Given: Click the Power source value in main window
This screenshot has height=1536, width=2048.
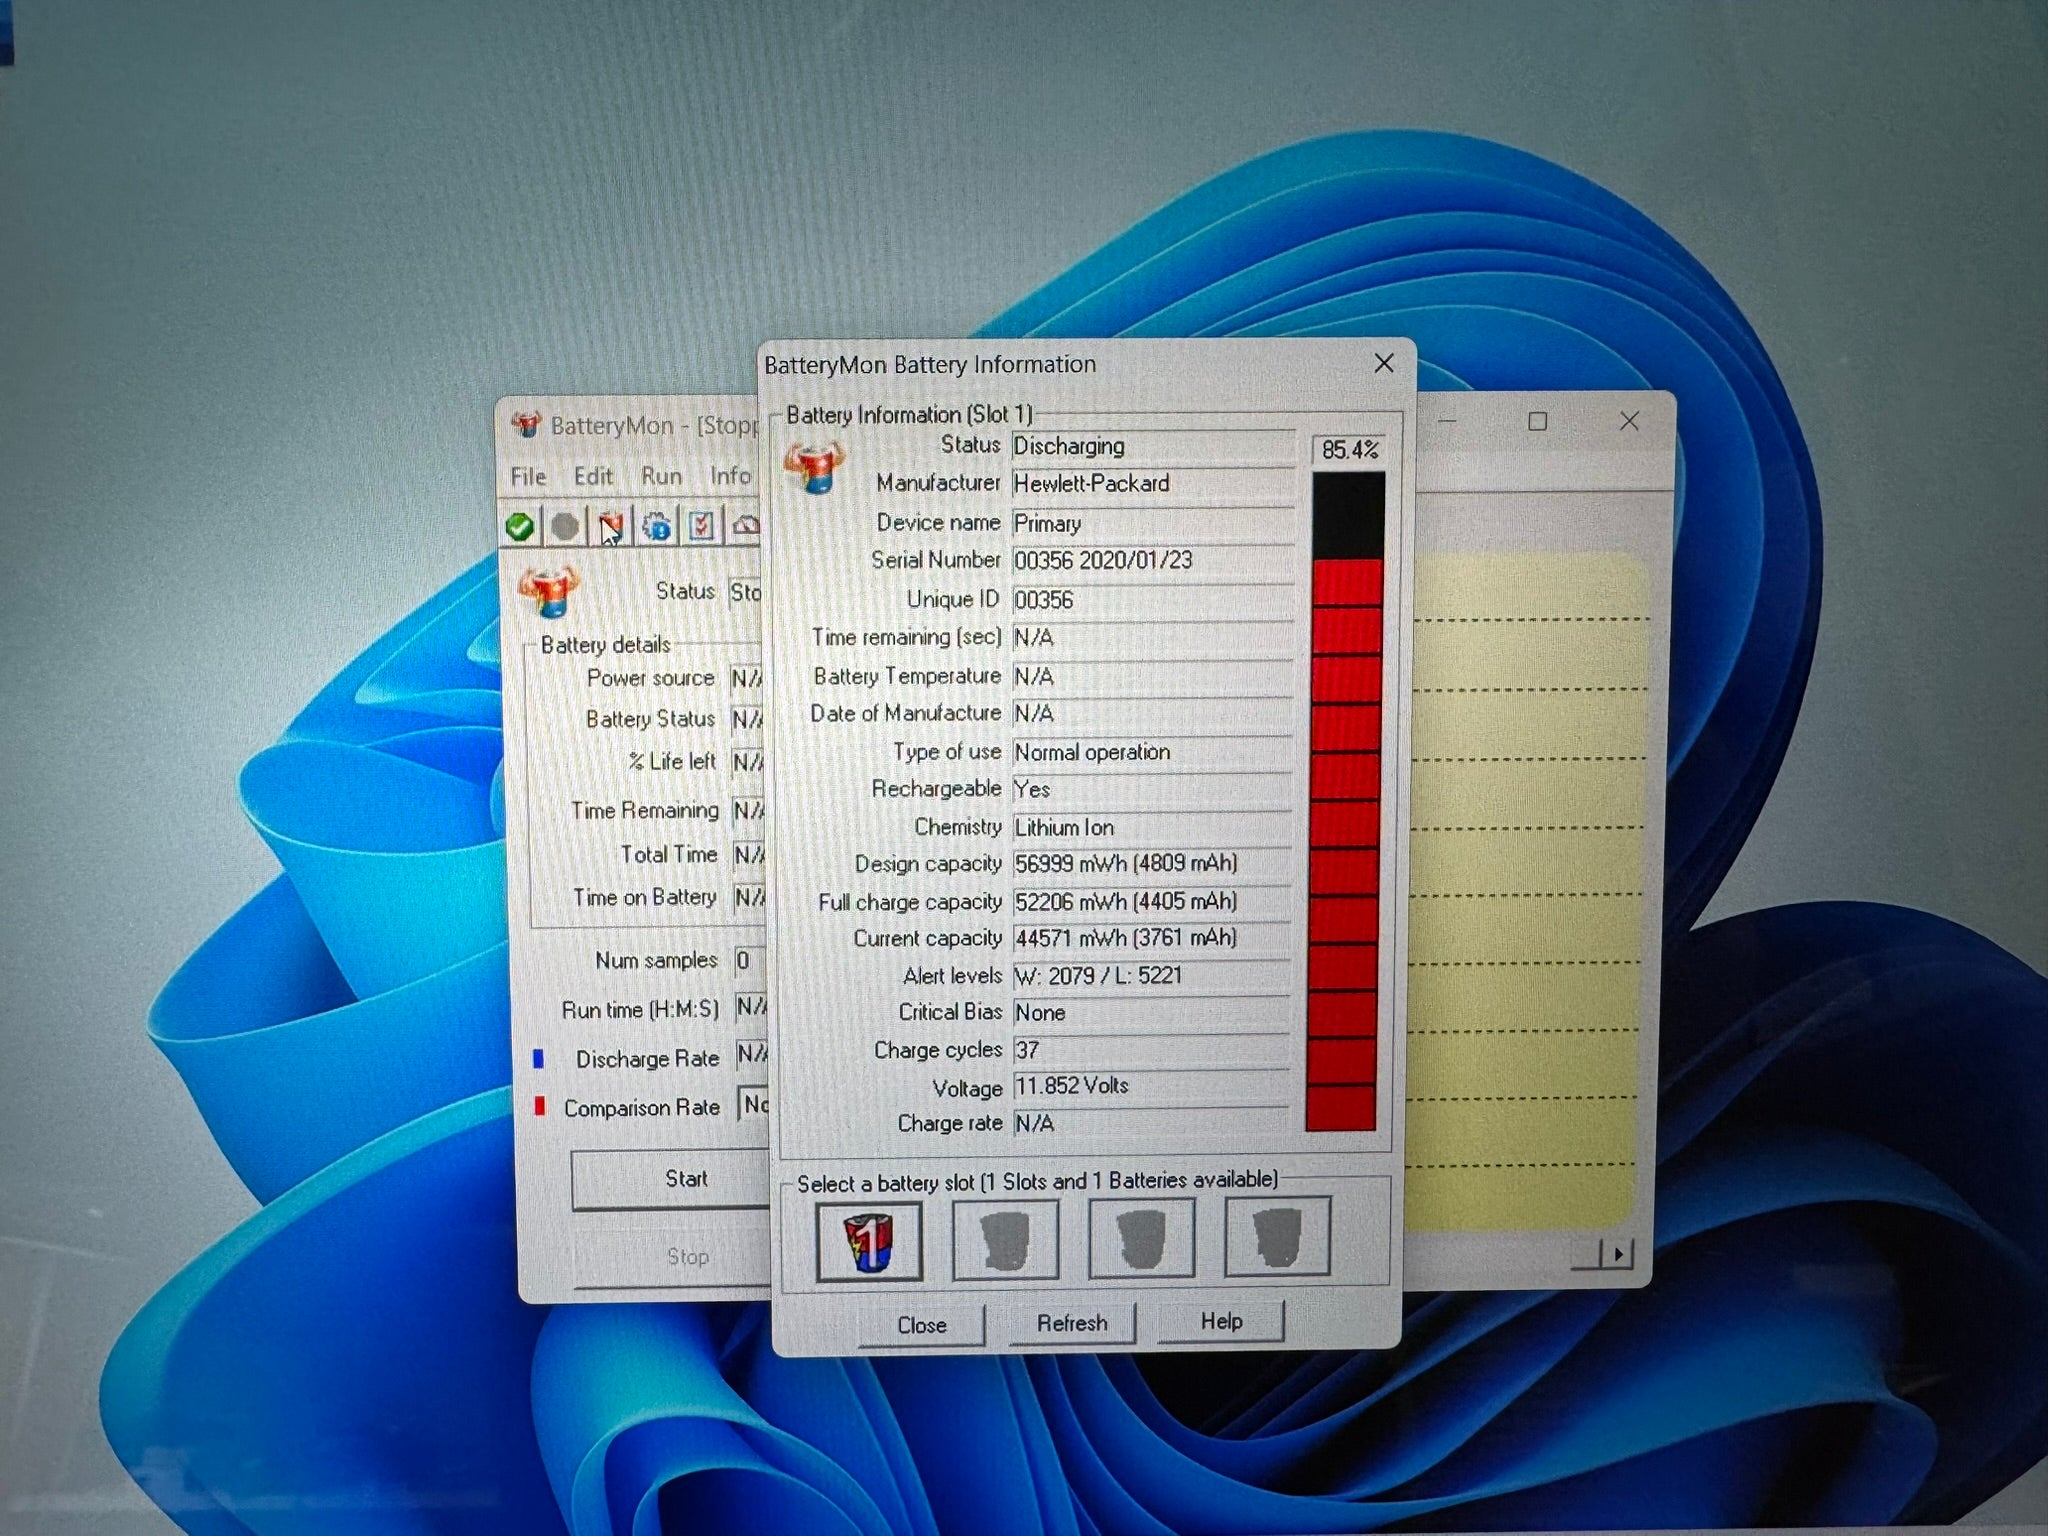Looking at the screenshot, I should pyautogui.click(x=745, y=678).
